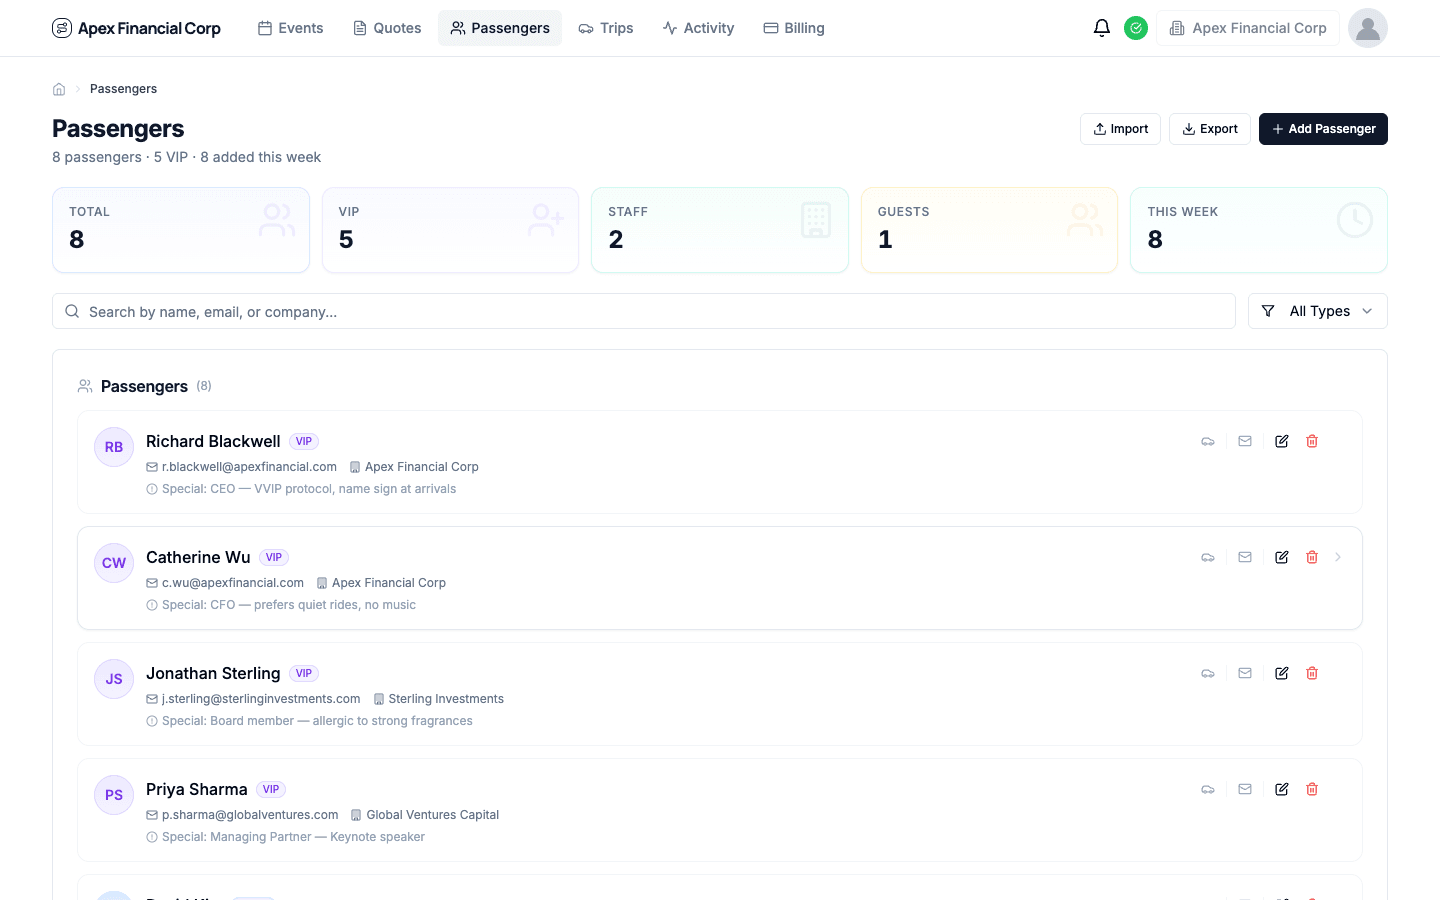The image size is (1440, 900).
Task: Email Catherine Wu using the envelope icon
Action: pyautogui.click(x=1245, y=557)
